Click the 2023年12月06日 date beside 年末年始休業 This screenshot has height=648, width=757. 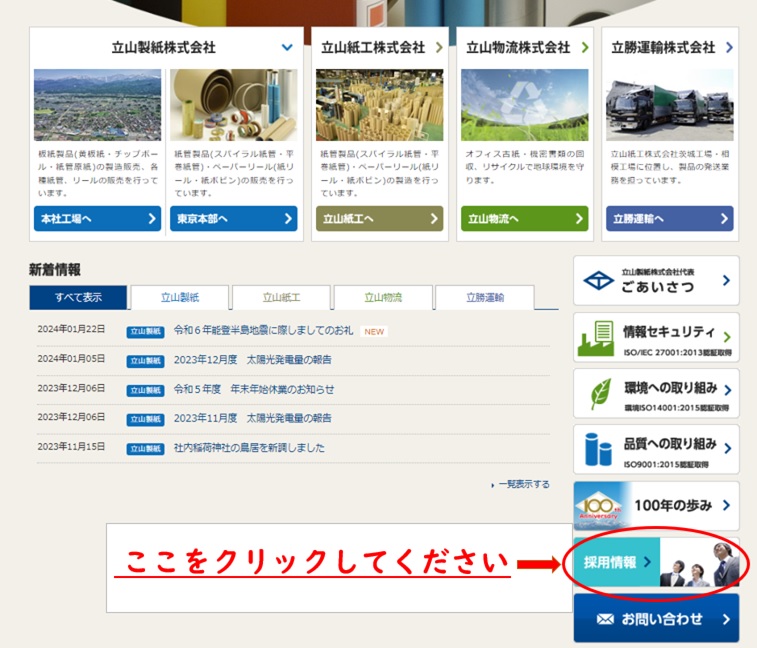71,388
